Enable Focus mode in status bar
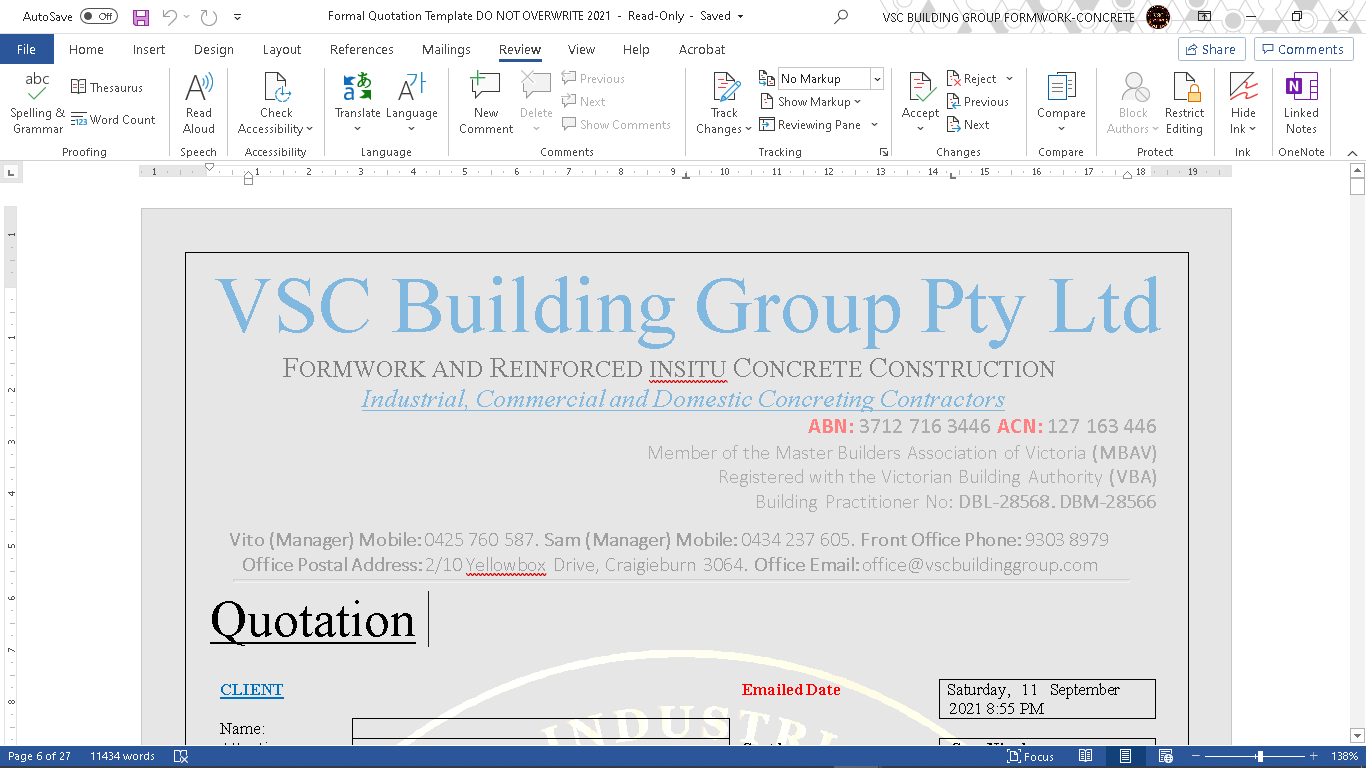Image resolution: width=1366 pixels, height=768 pixels. (1029, 756)
